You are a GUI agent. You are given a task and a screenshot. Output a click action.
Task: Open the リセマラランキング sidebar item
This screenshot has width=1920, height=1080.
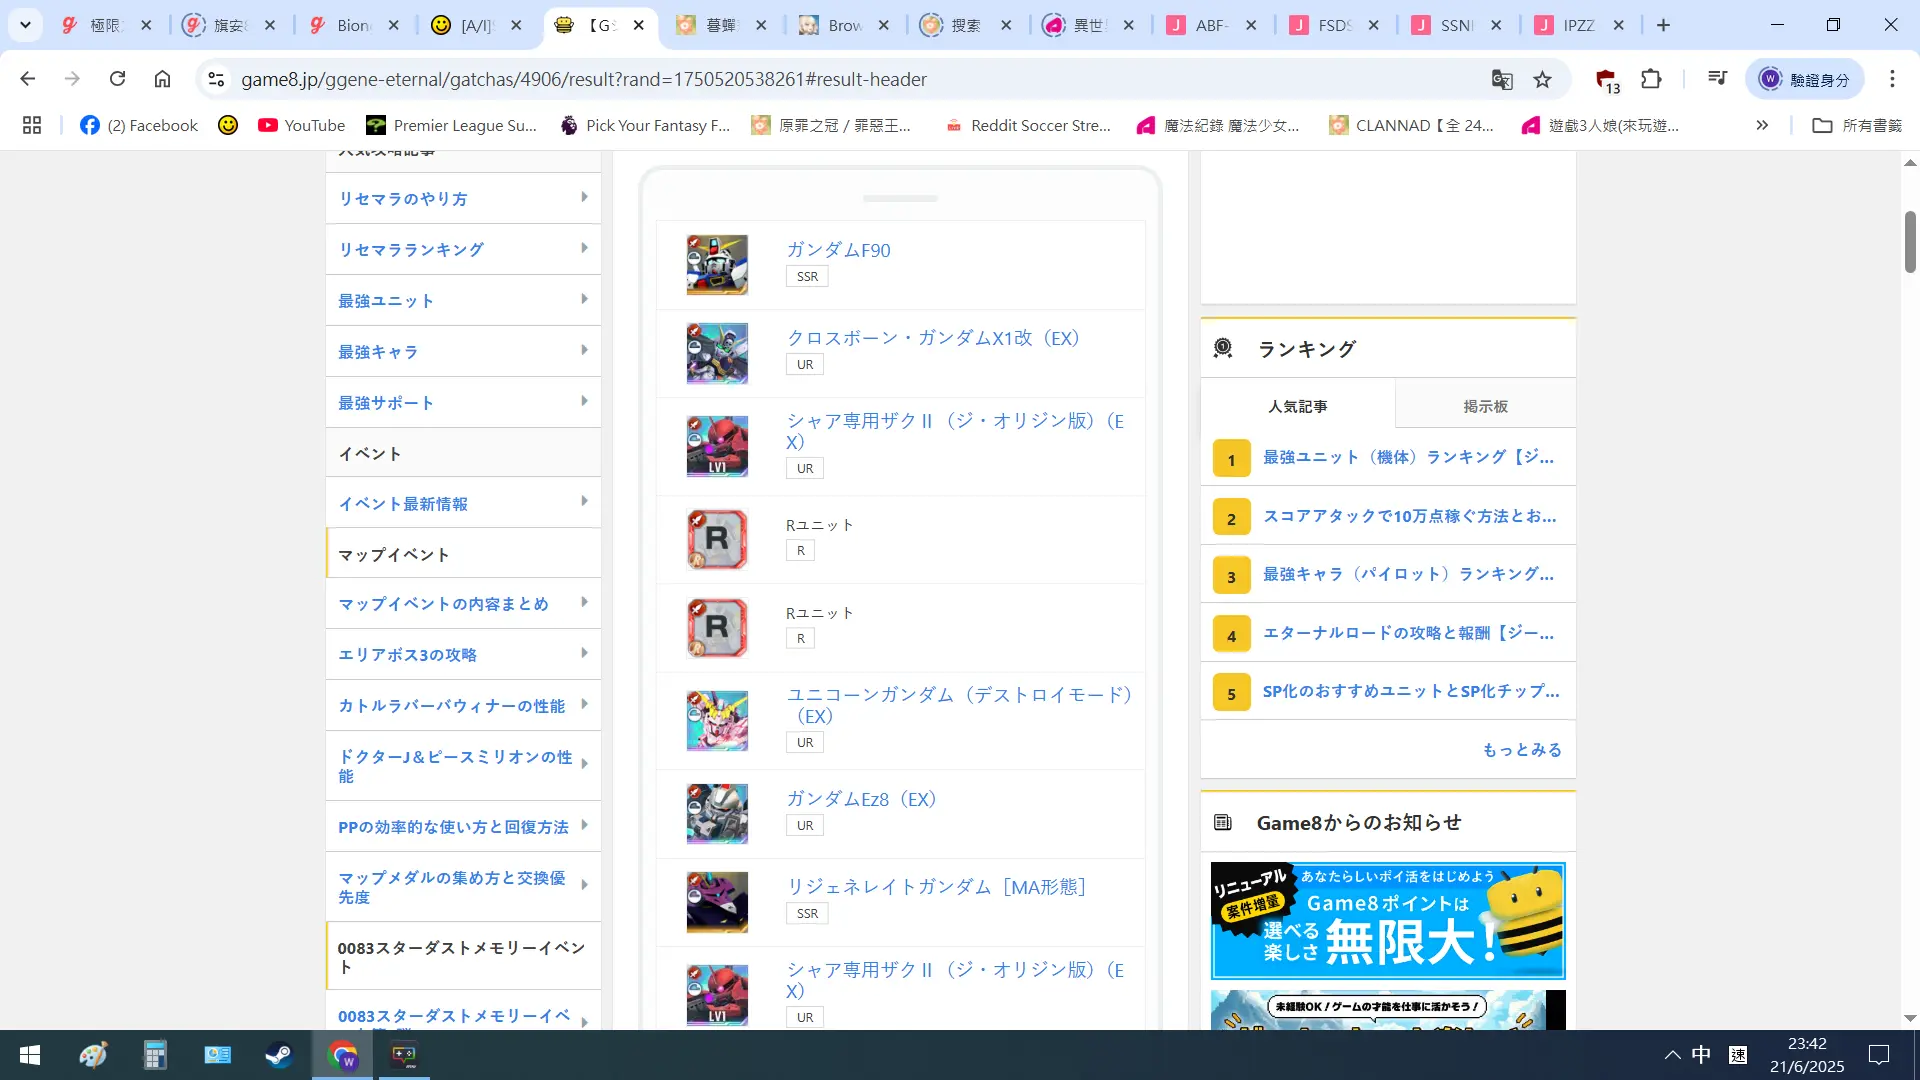[463, 249]
